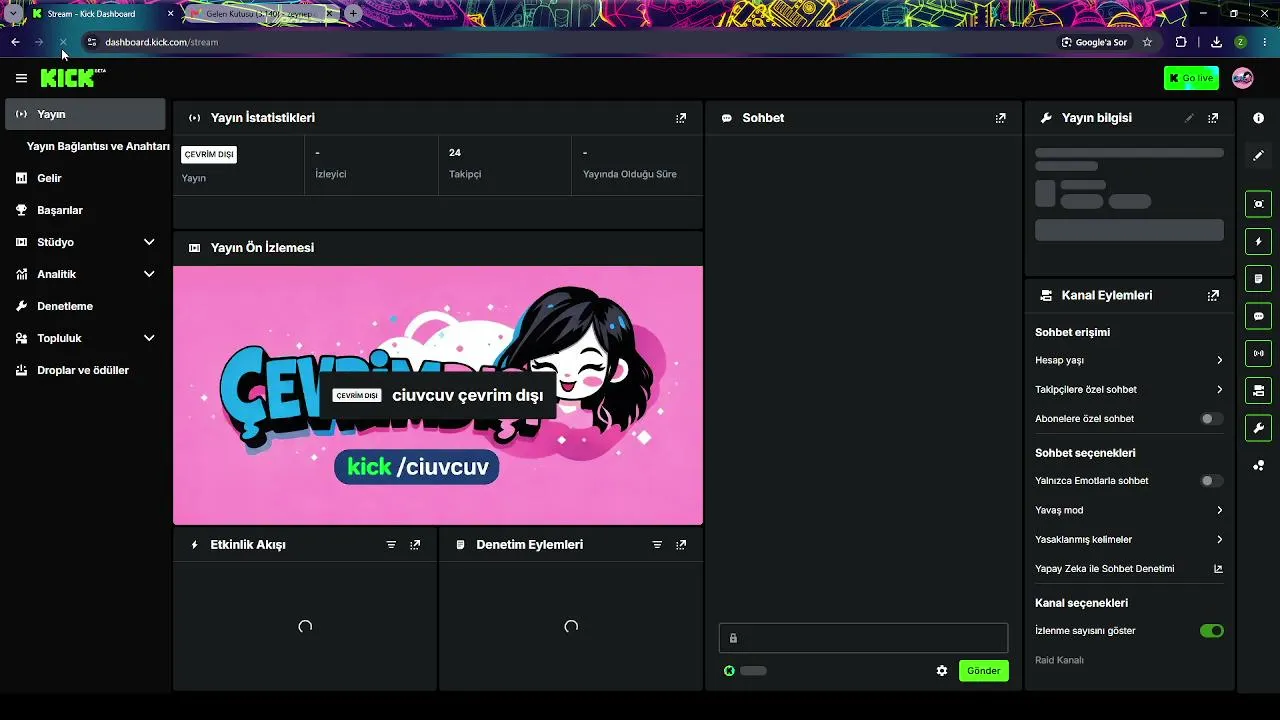Stop page loading with the X button
Image resolution: width=1280 pixels, height=720 pixels.
62,42
